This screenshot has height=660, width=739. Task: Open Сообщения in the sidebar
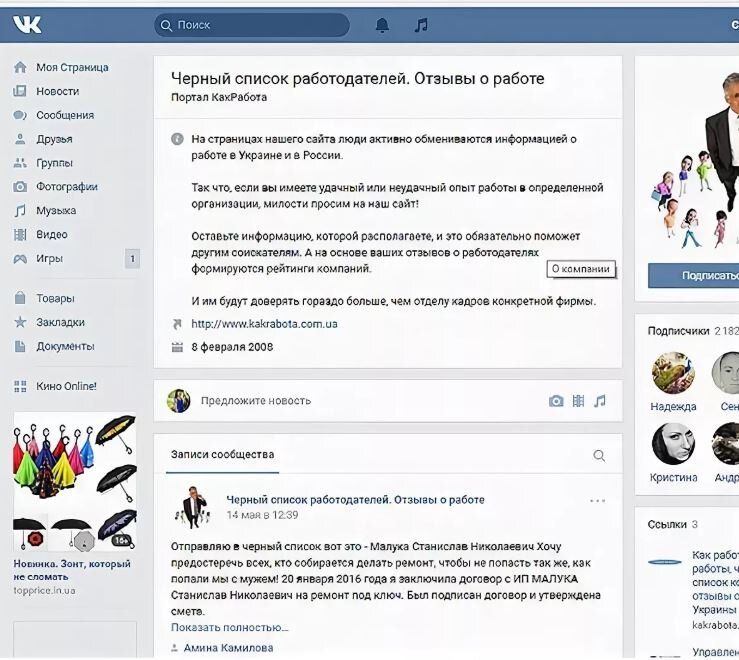[x=65, y=115]
